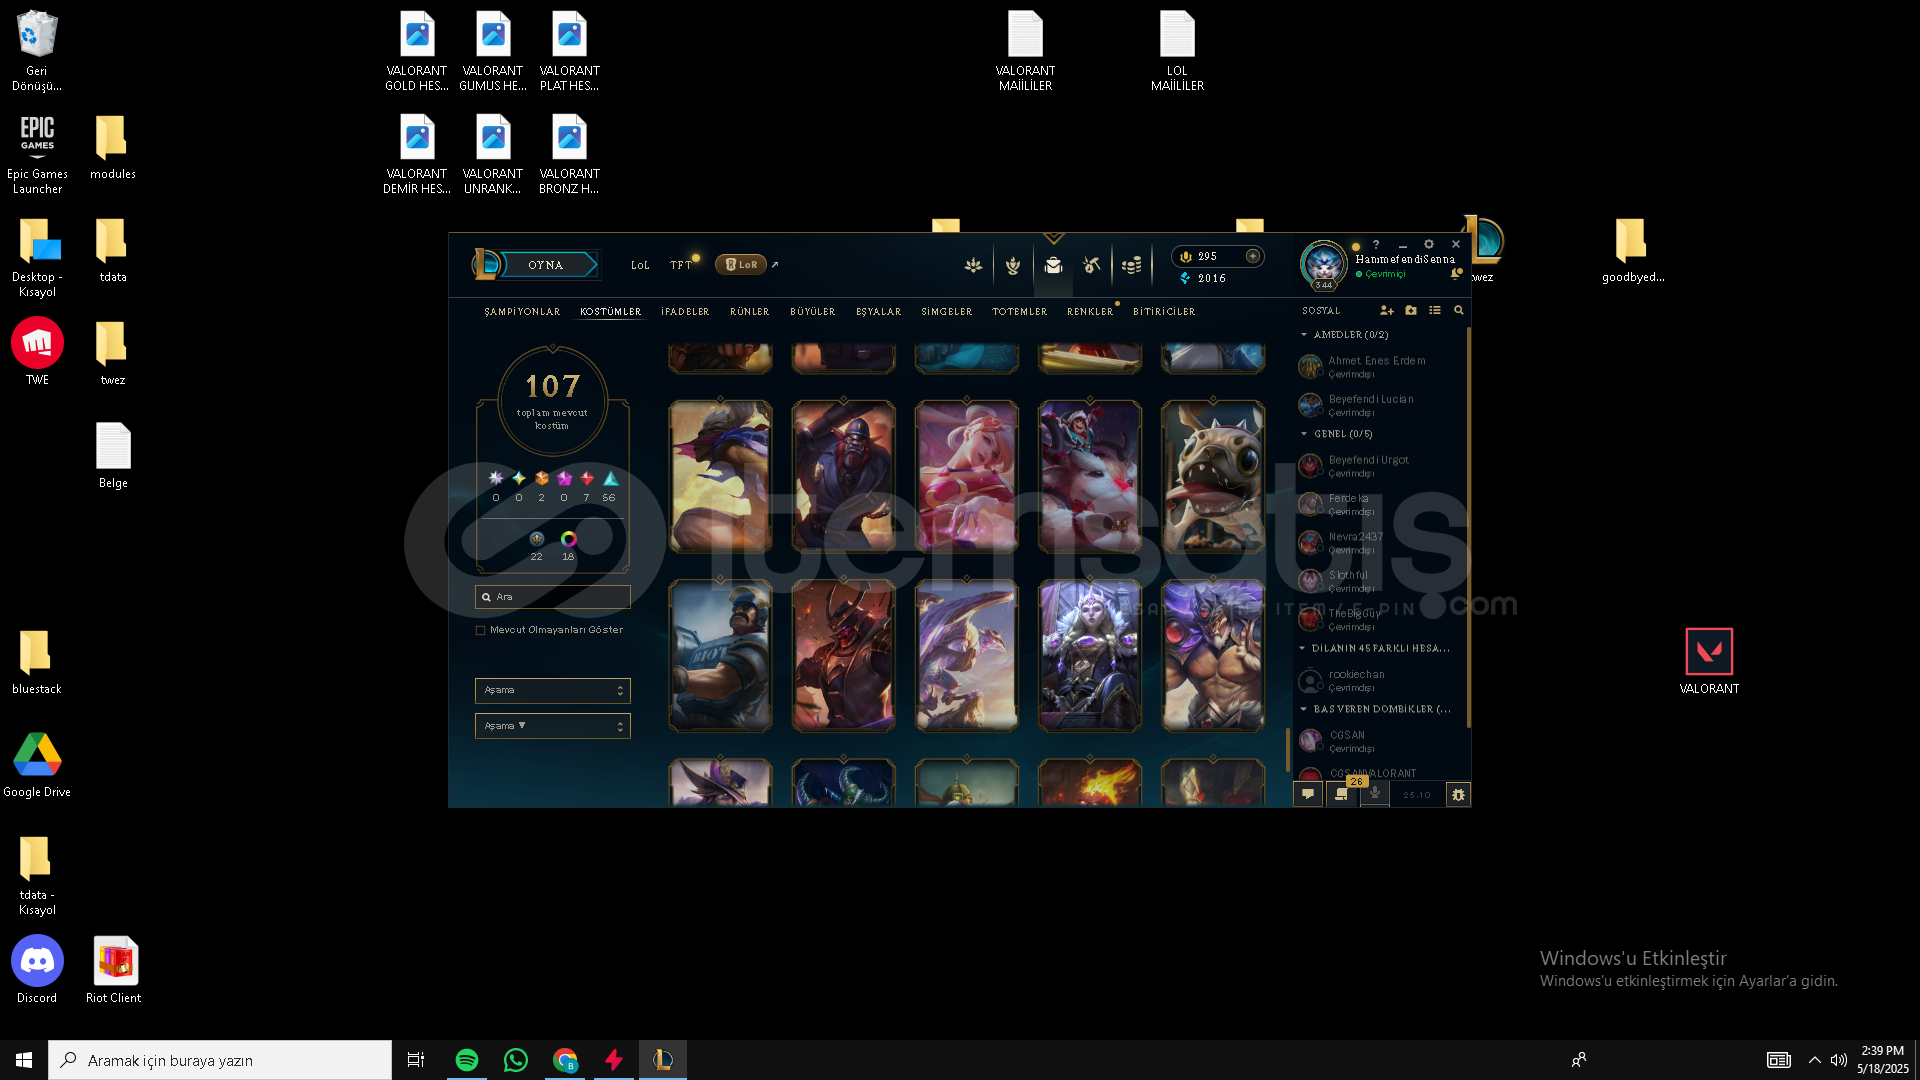Collapse the AMEDLER friends group

(x=1304, y=335)
